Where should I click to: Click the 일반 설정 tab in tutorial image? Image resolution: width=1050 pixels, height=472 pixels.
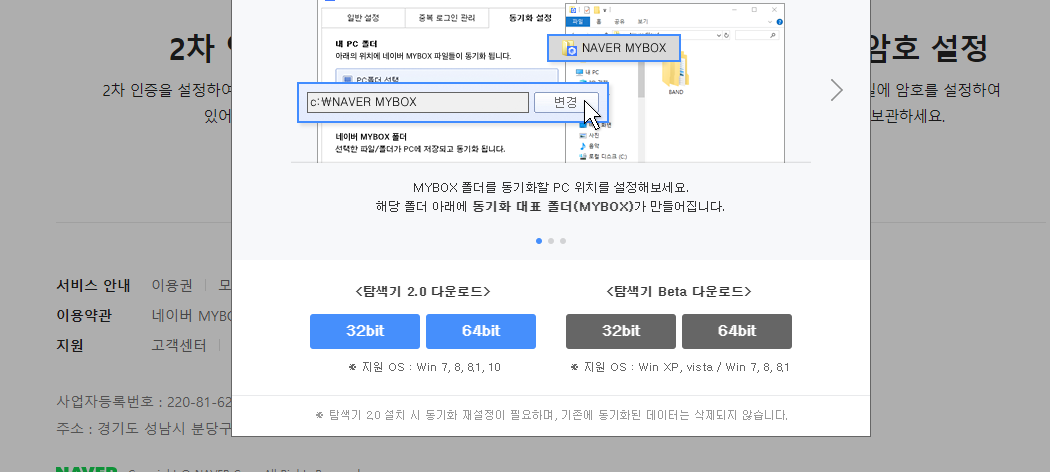[364, 17]
